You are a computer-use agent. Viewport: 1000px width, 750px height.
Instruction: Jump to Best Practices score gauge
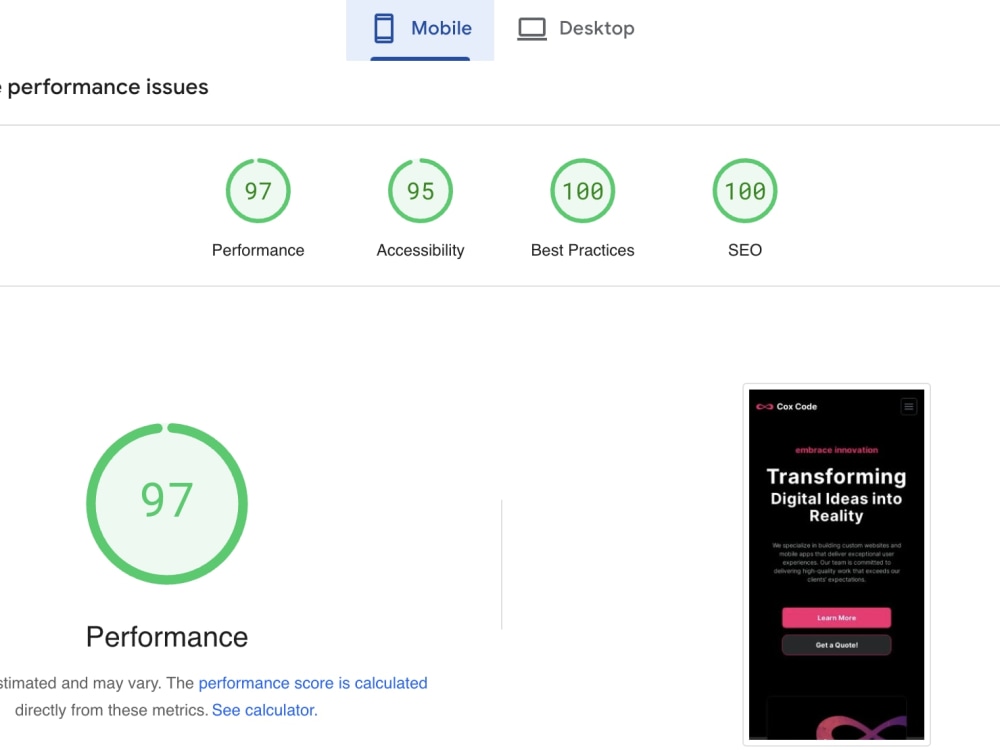[582, 191]
